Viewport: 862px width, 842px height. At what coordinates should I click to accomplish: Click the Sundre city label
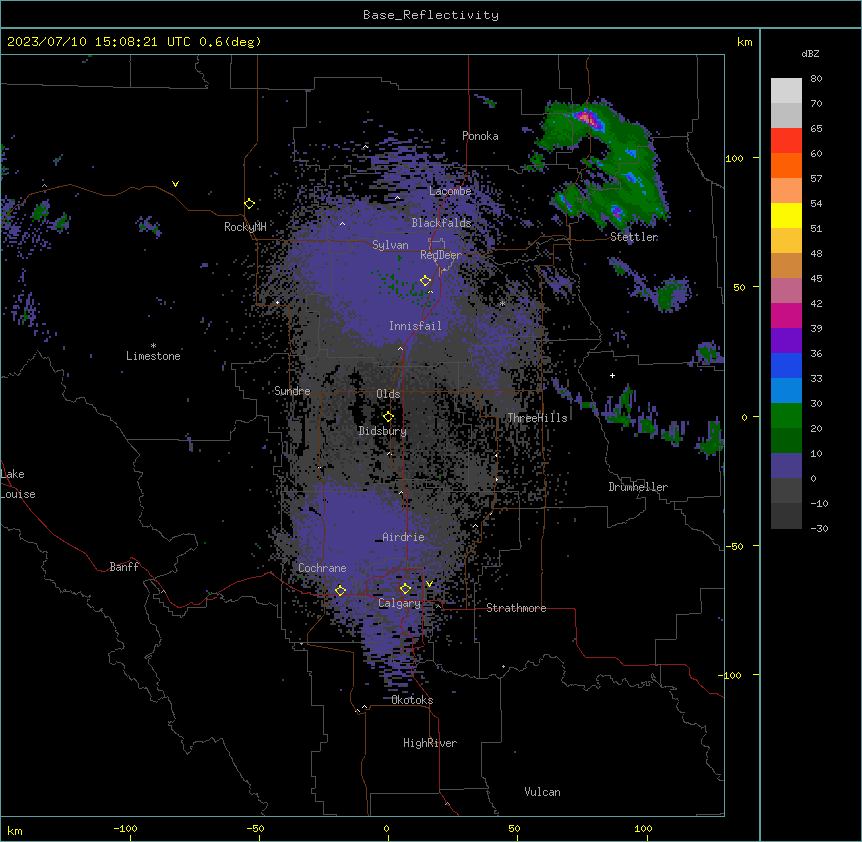(x=292, y=391)
